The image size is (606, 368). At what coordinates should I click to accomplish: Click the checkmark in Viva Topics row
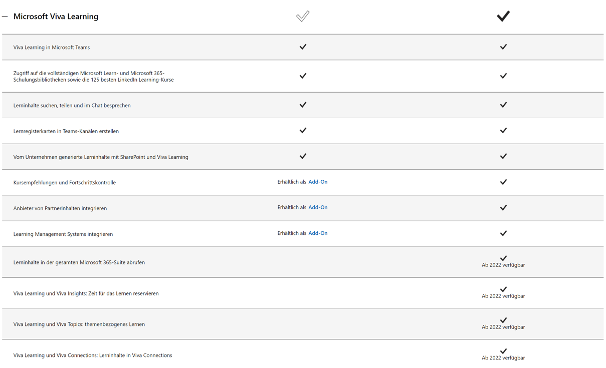coord(503,320)
